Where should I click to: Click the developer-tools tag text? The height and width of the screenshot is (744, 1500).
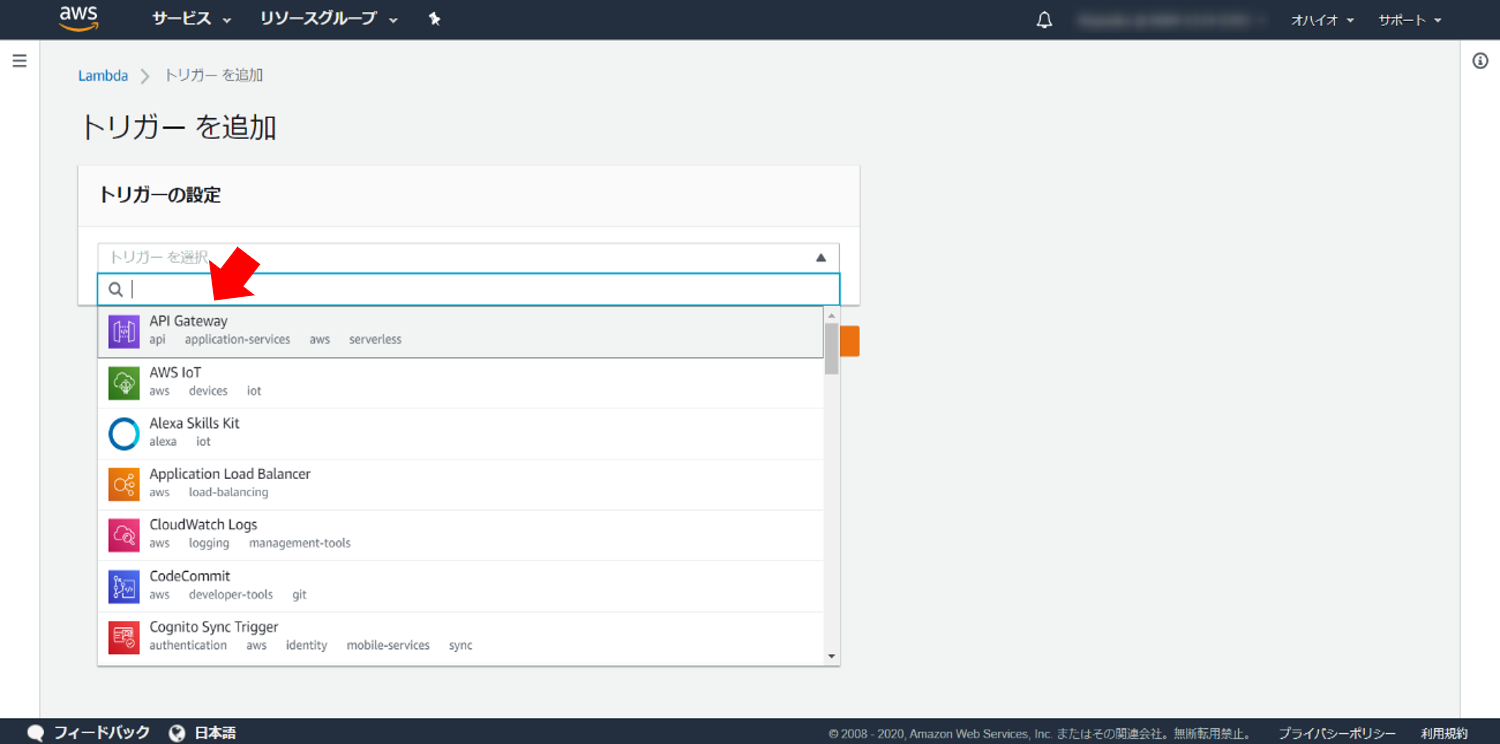pos(231,594)
